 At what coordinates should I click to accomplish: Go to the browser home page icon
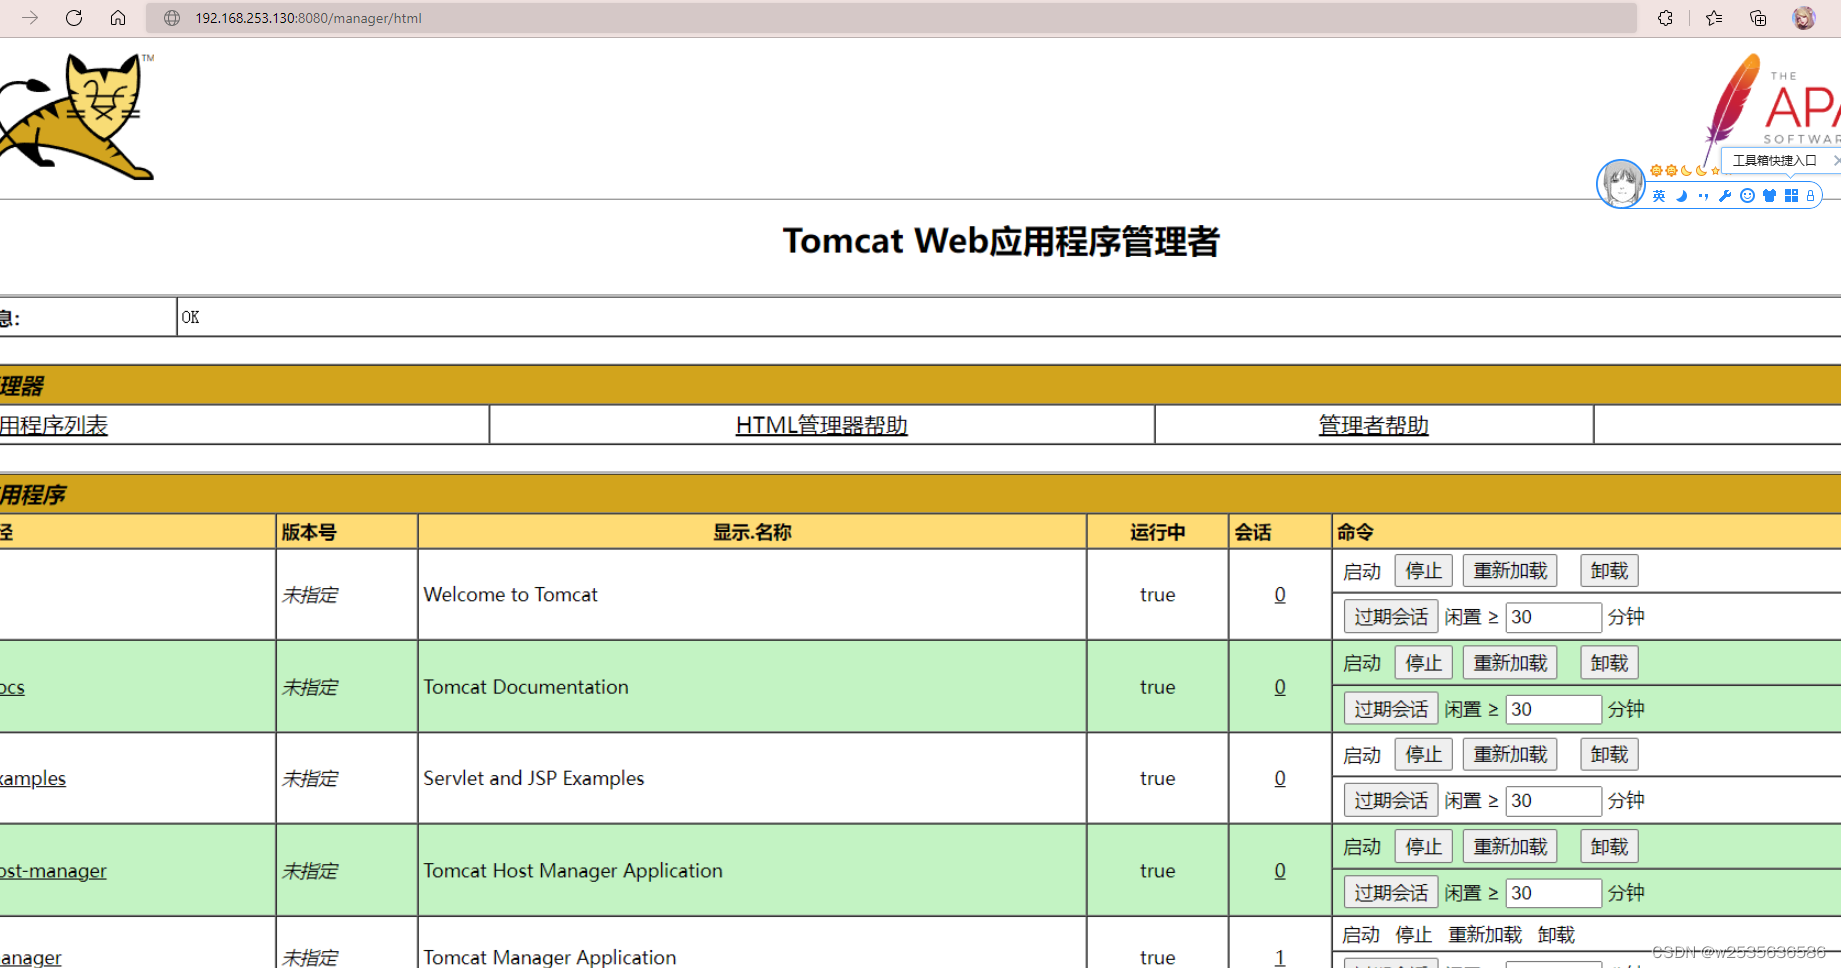pos(118,18)
